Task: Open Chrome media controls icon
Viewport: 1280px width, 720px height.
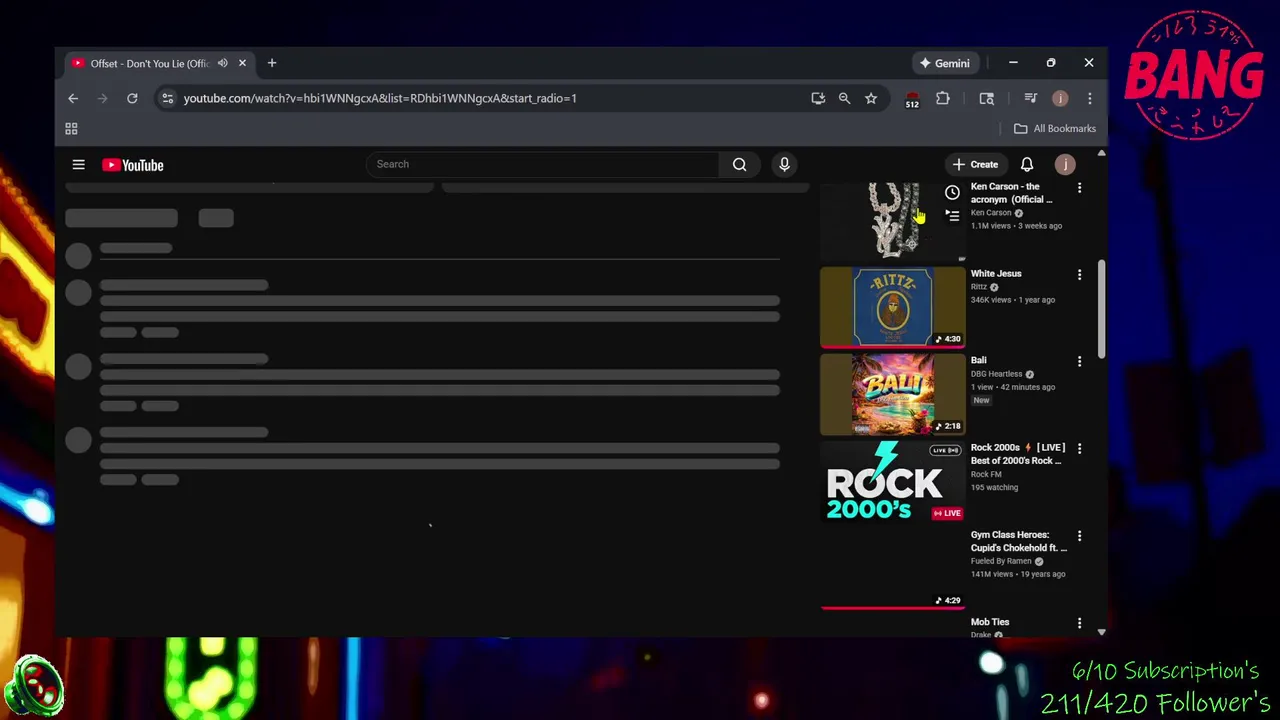Action: coord(1031,98)
